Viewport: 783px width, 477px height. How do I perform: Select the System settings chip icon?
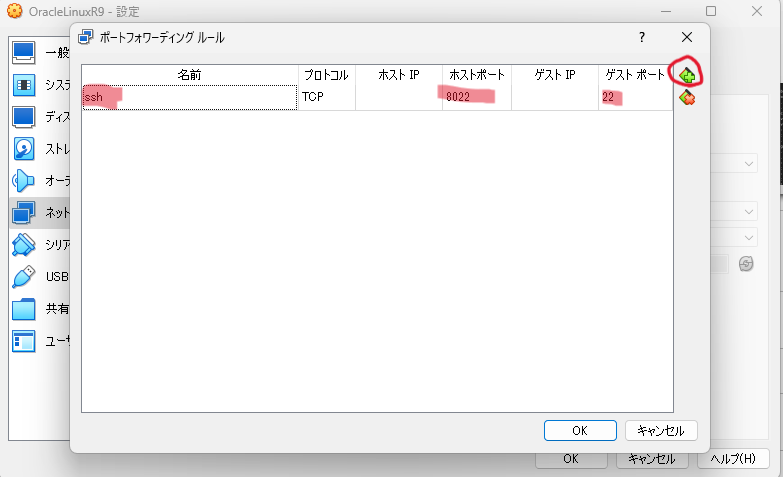(24, 84)
